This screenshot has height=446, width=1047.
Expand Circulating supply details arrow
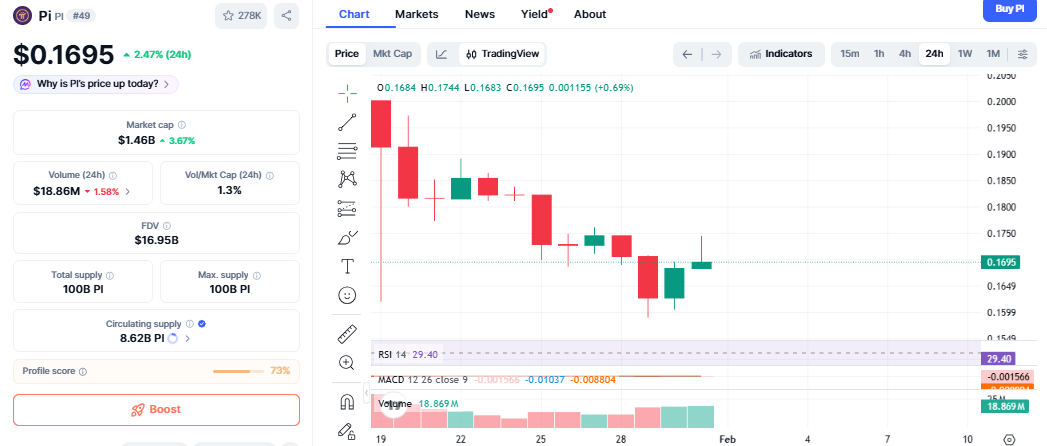pyautogui.click(x=187, y=339)
